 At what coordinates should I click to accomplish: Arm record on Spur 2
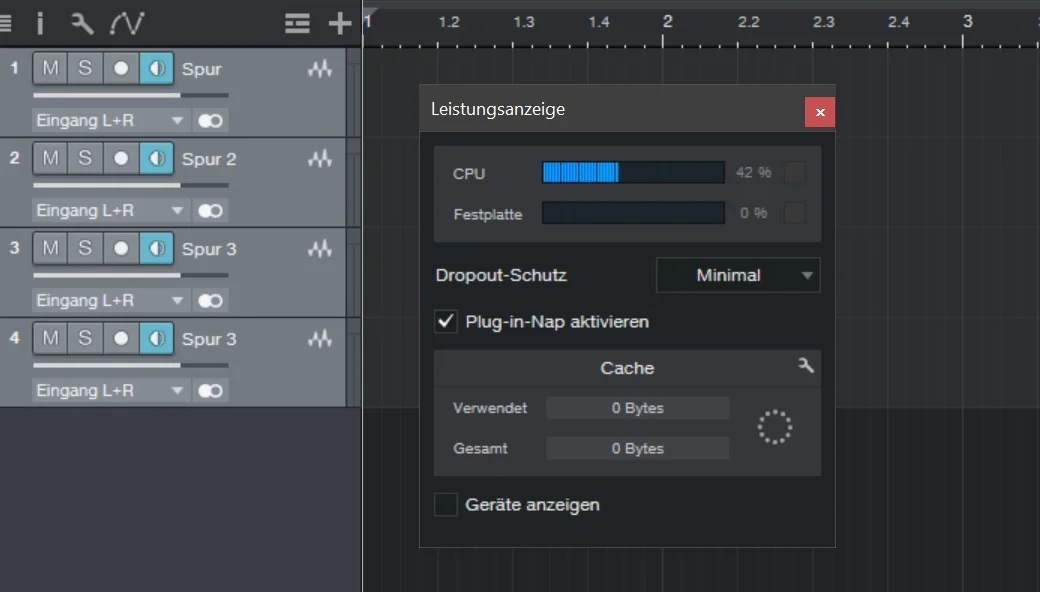121,158
